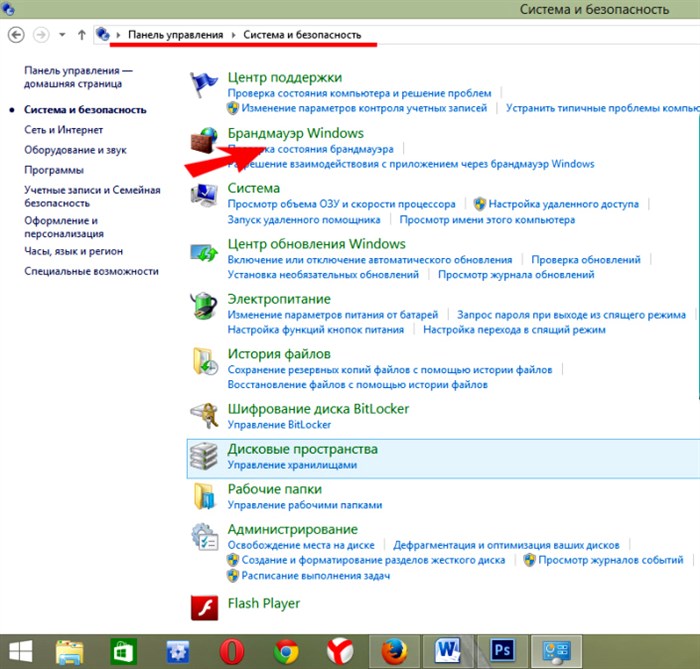This screenshot has width=700, height=669.
Task: Launch Windows Store from the taskbar
Action: pyautogui.click(x=124, y=652)
